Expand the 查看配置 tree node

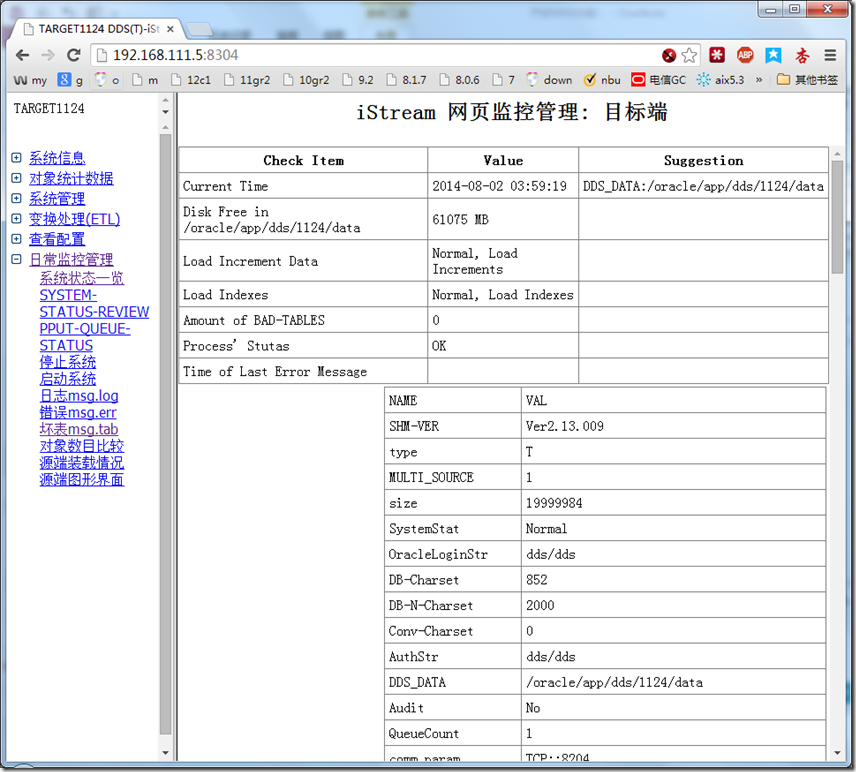pyautogui.click(x=16, y=239)
